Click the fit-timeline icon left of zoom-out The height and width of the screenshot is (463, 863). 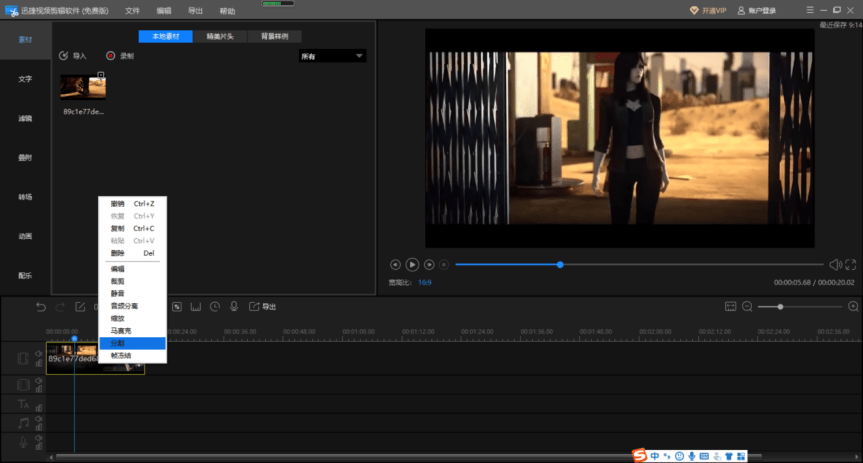[730, 306]
